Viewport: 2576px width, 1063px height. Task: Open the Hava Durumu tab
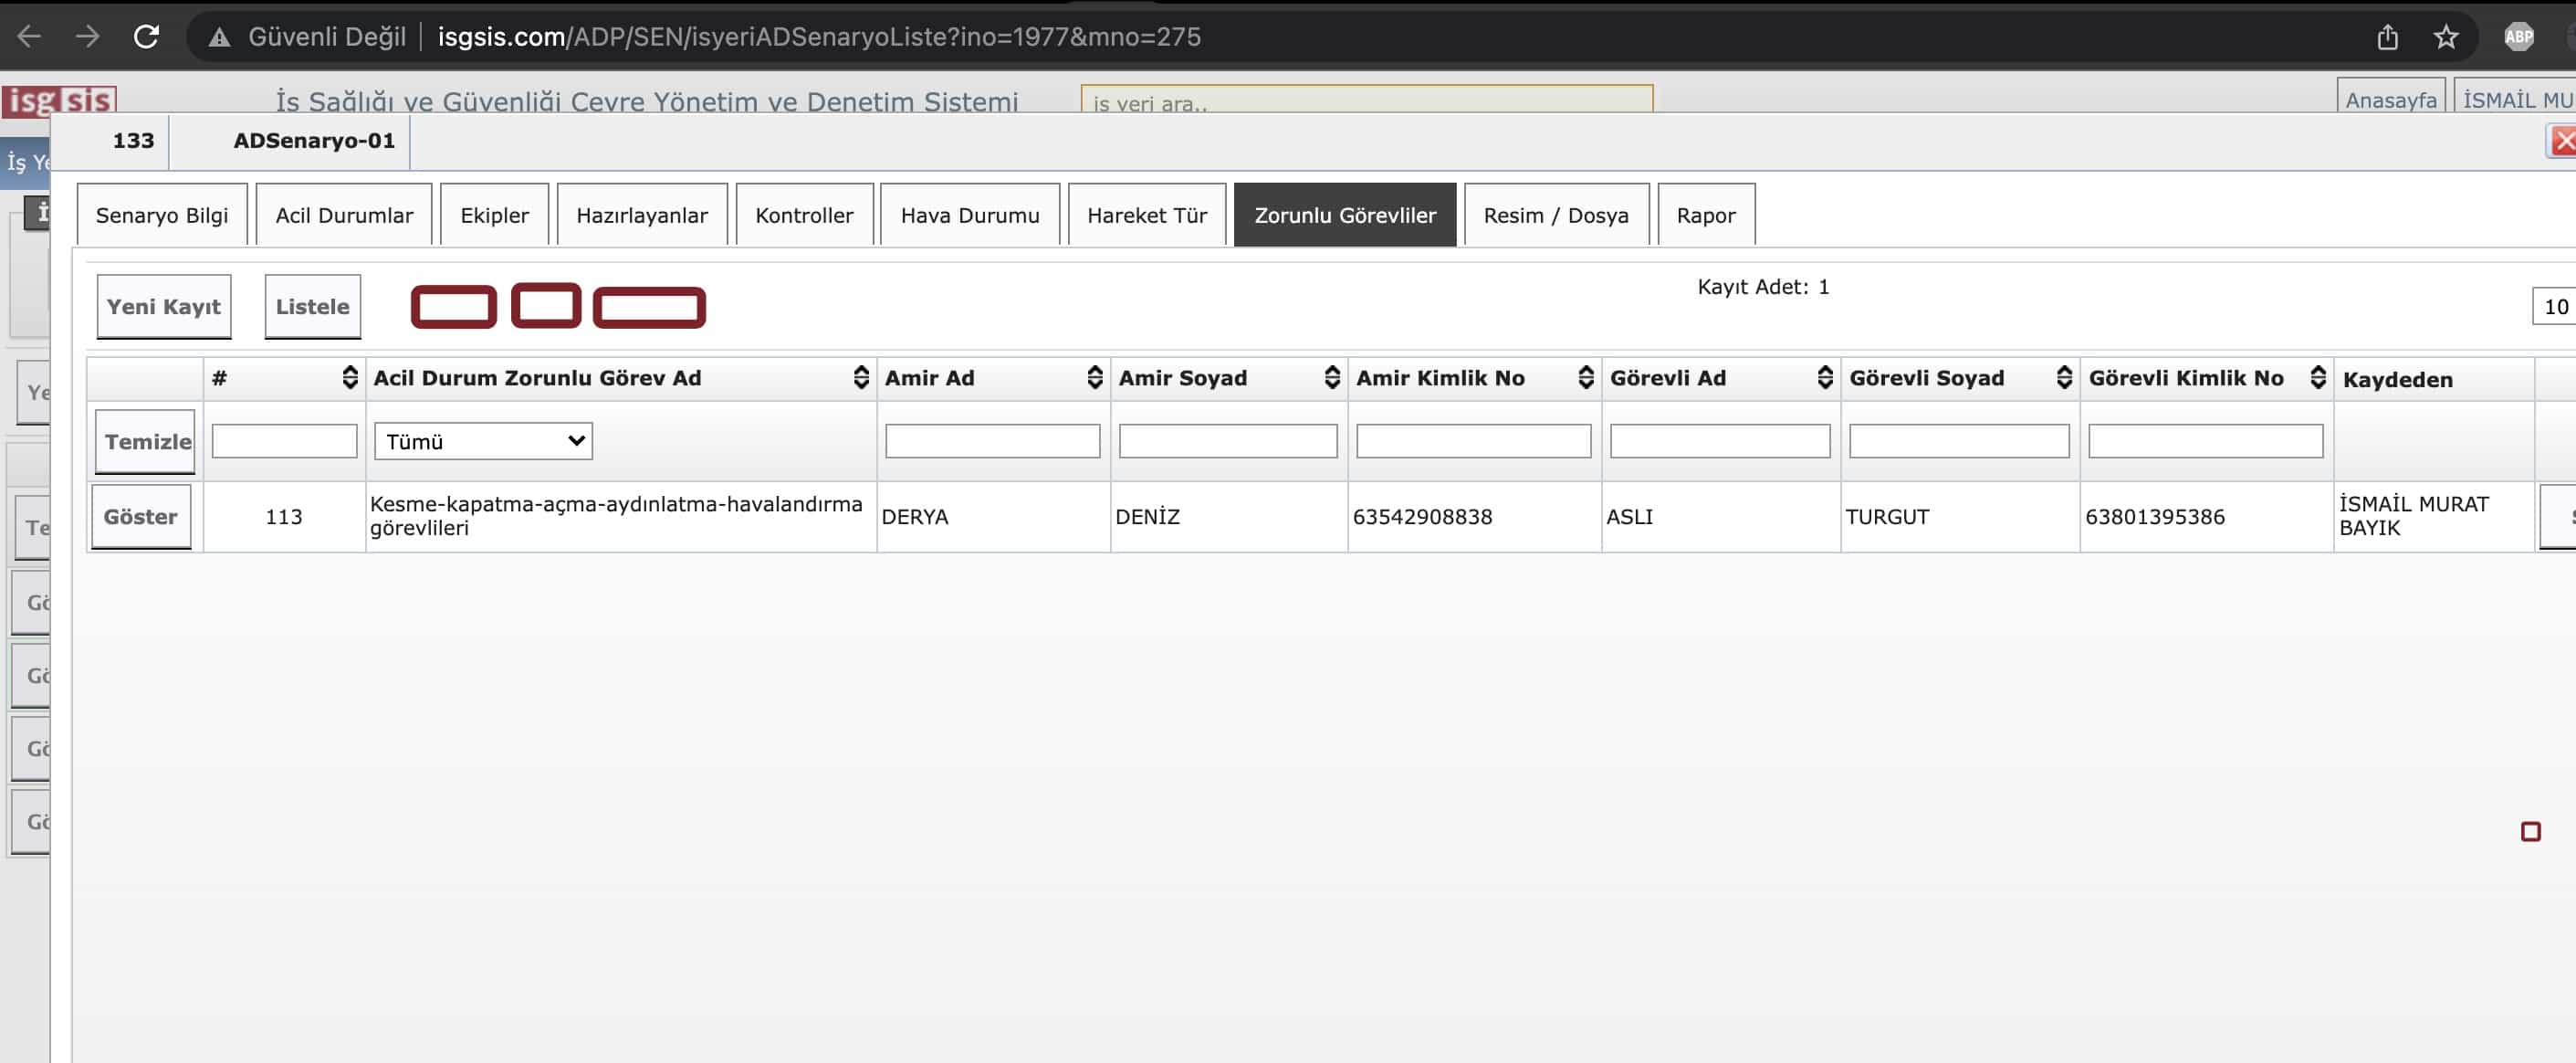coord(969,215)
